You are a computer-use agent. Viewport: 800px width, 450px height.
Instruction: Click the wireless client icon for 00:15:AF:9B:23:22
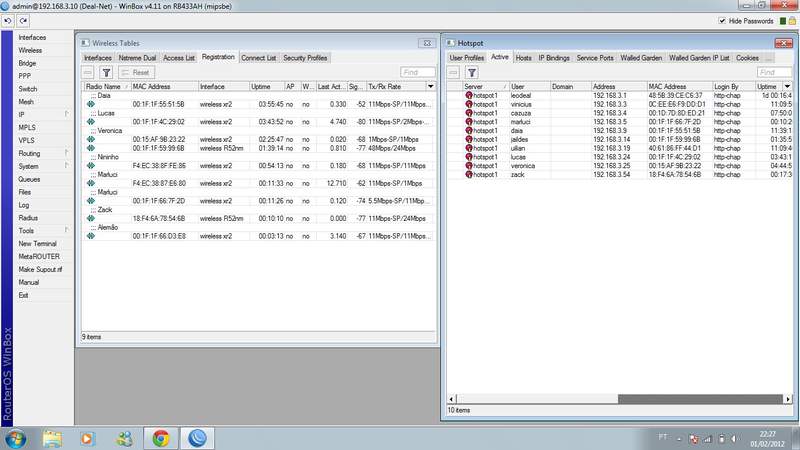click(x=91, y=139)
